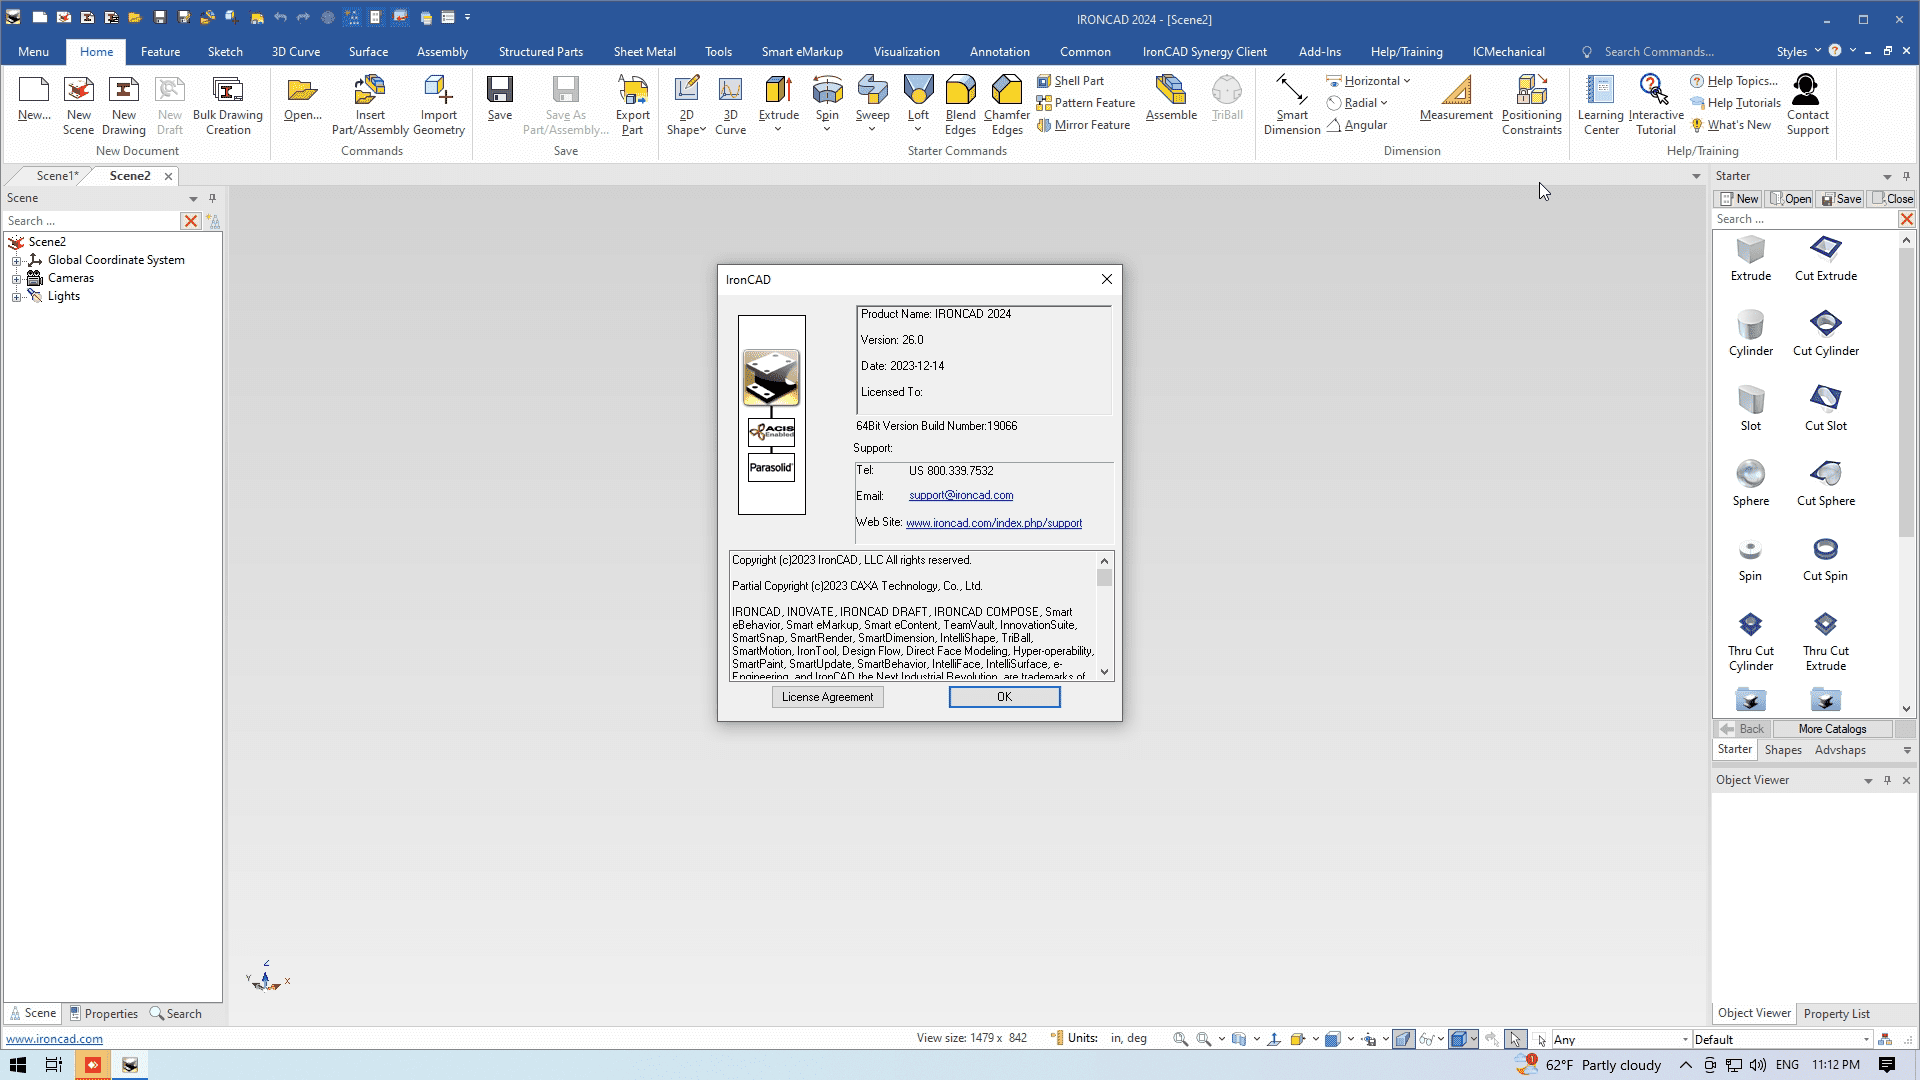This screenshot has height=1080, width=1920.
Task: Switch to the Shapes catalog tab
Action: click(x=1783, y=750)
